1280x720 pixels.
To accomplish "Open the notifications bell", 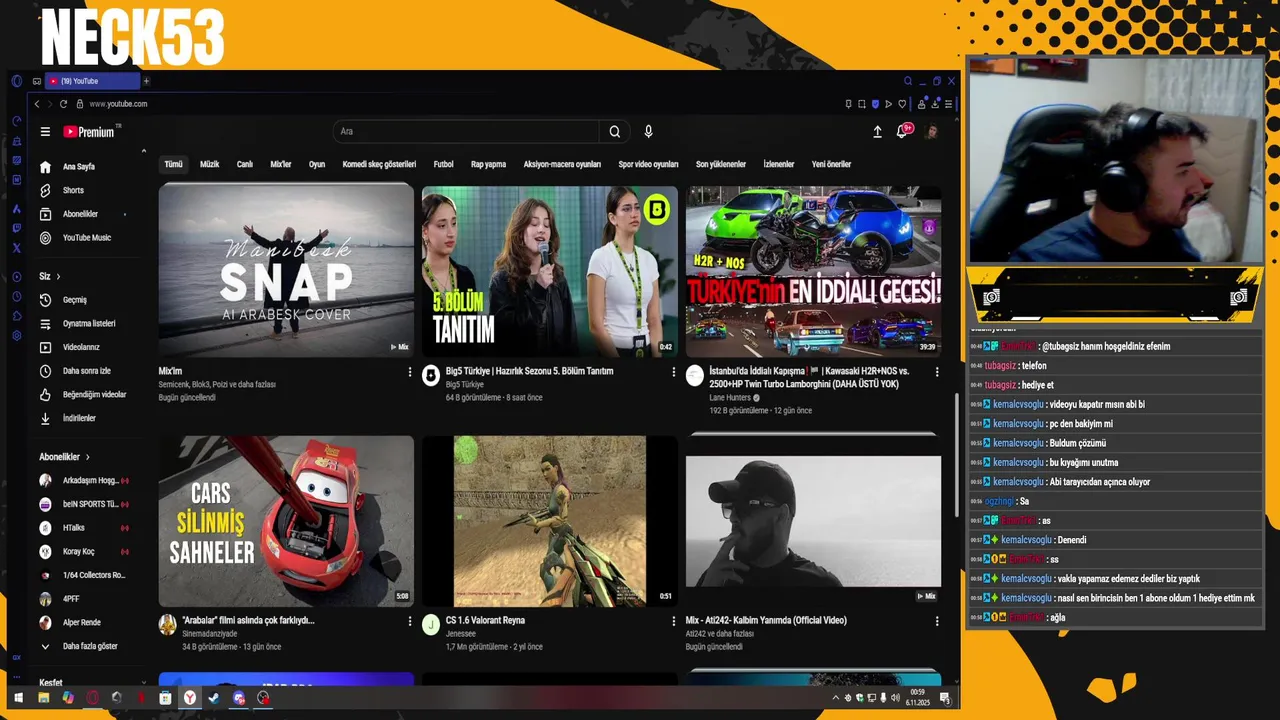I will [x=902, y=131].
